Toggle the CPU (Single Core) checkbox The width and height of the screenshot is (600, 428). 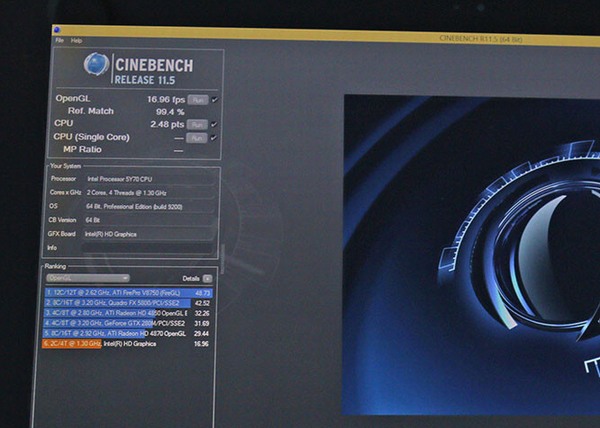(214, 137)
